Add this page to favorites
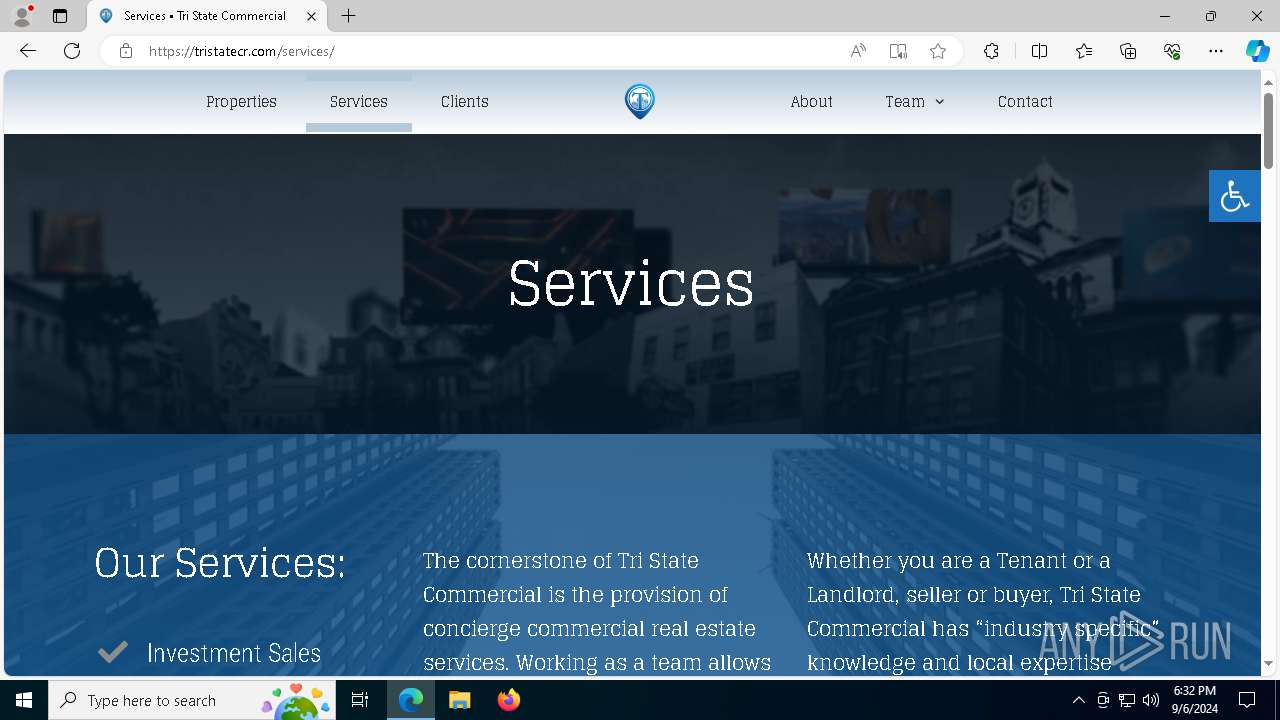The width and height of the screenshot is (1280, 720). (x=938, y=51)
